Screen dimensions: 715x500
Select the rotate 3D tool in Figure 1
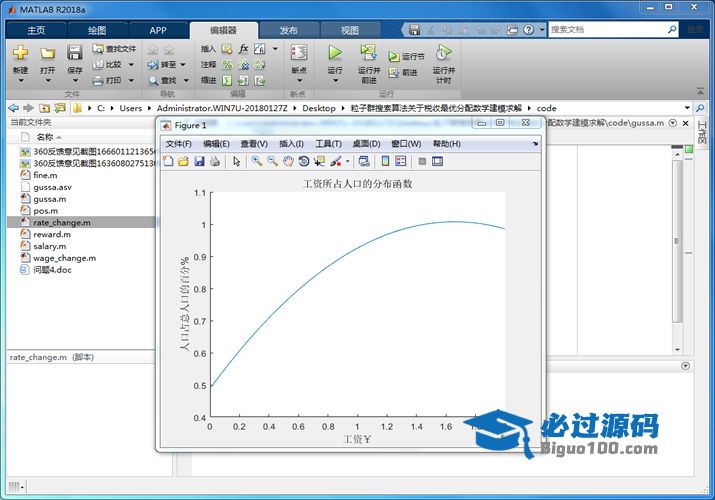[304, 161]
